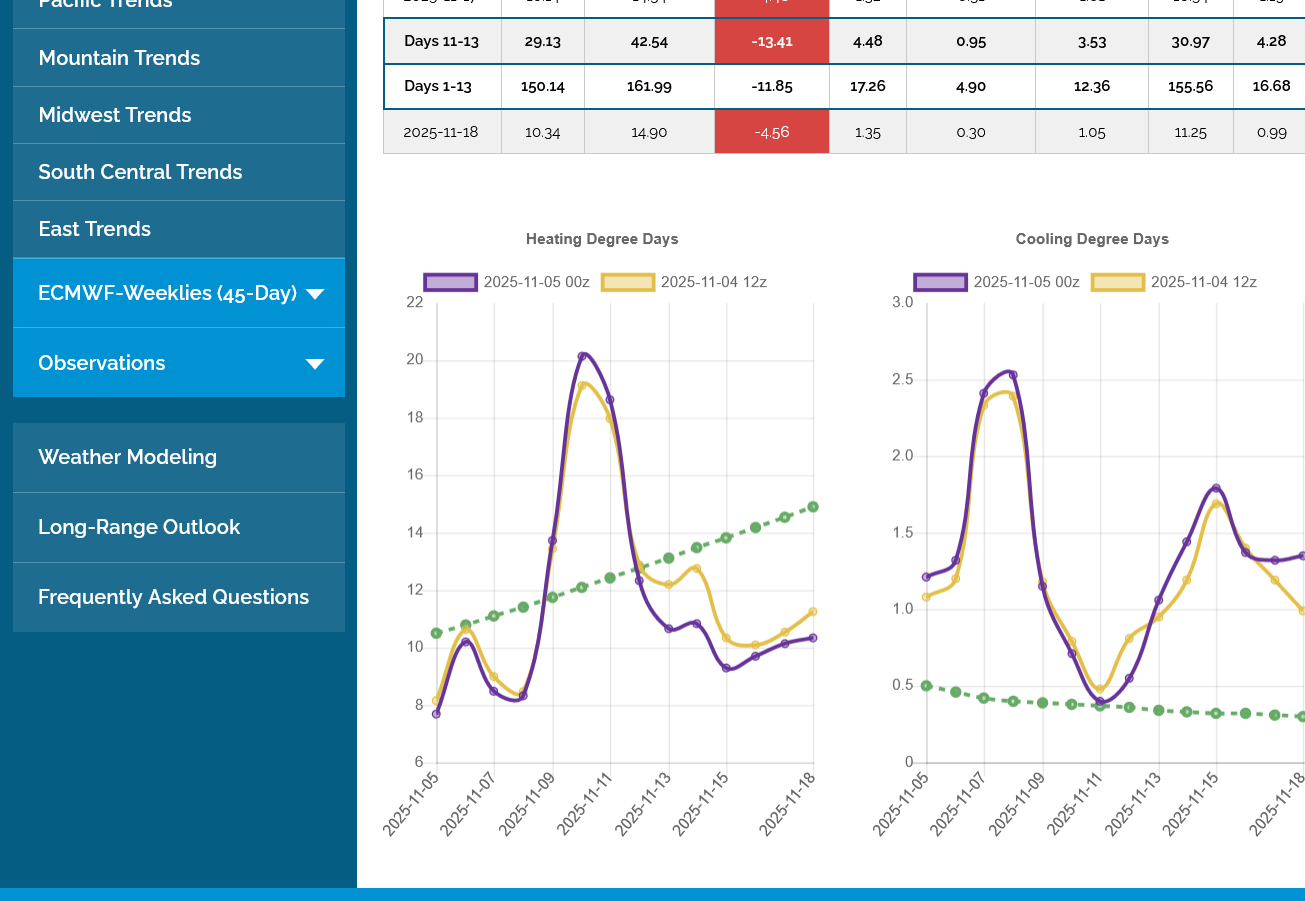Viewport: 1305px width, 901px height.
Task: Select the red -13.41 table cell
Action: click(771, 41)
